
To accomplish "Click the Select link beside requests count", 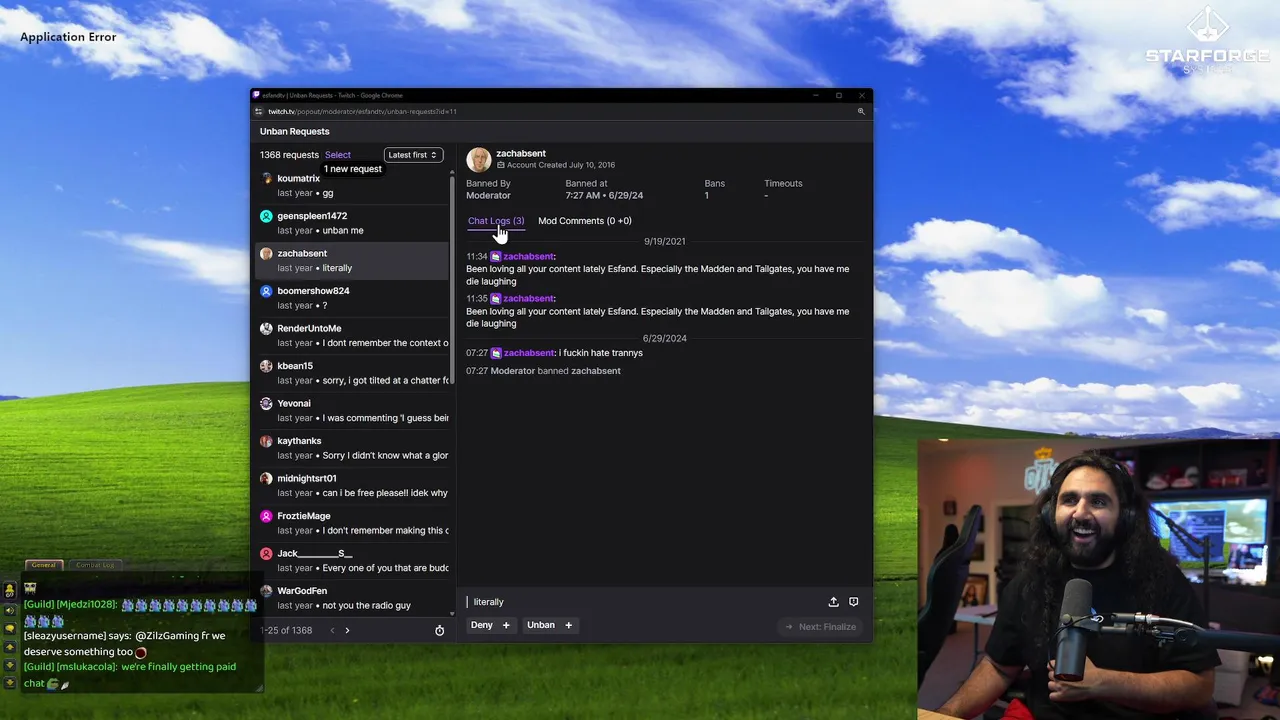I will pyautogui.click(x=338, y=155).
